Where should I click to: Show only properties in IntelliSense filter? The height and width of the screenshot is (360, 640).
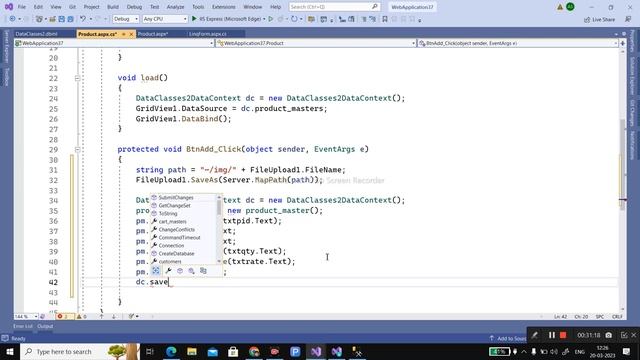(168, 271)
